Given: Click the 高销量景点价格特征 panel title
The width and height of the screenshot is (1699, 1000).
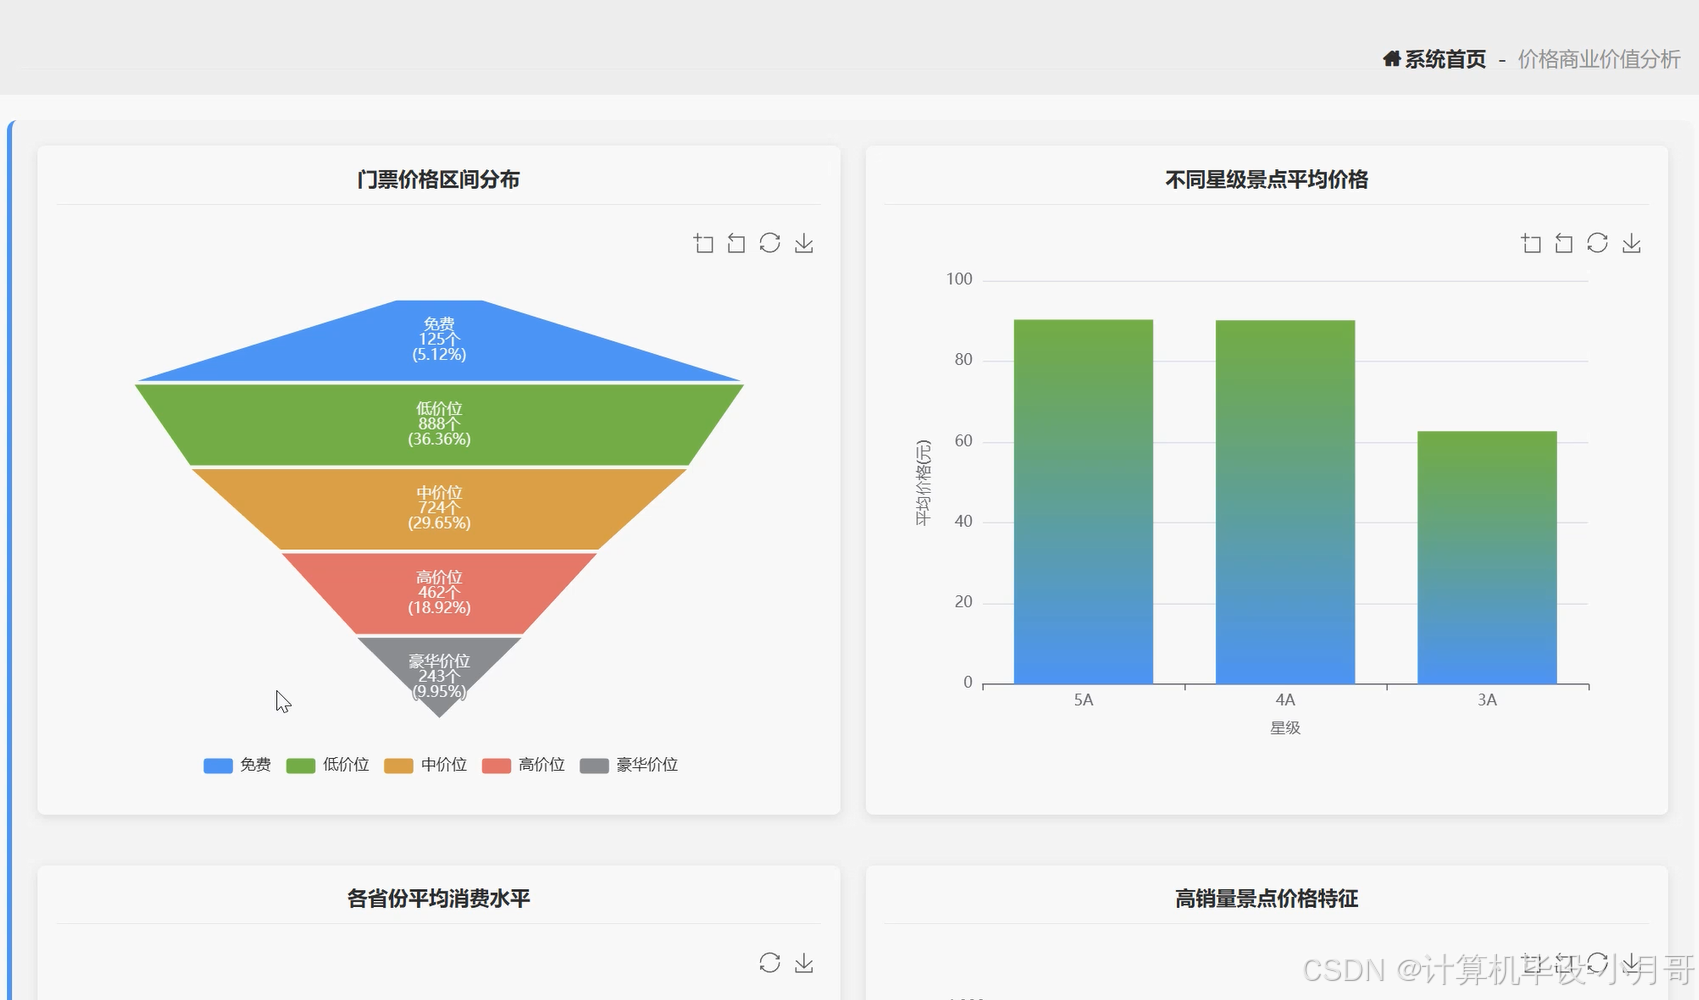Looking at the screenshot, I should pyautogui.click(x=1267, y=898).
